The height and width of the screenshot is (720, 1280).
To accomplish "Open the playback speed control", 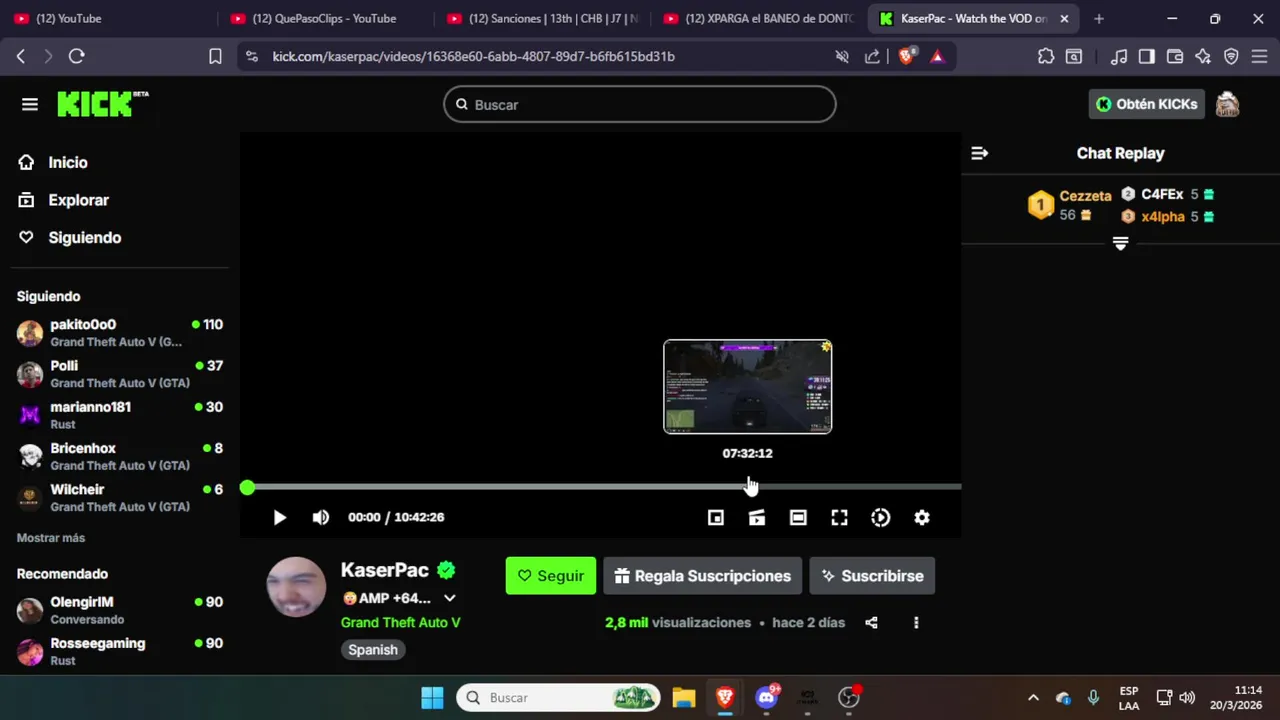I will point(880,517).
